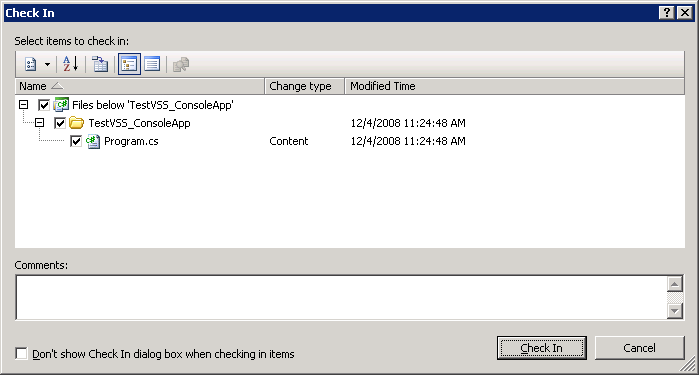Screen dimensions: 699x375
Task: Enable Don't show Check In dialog checkbox
Action: [21, 354]
